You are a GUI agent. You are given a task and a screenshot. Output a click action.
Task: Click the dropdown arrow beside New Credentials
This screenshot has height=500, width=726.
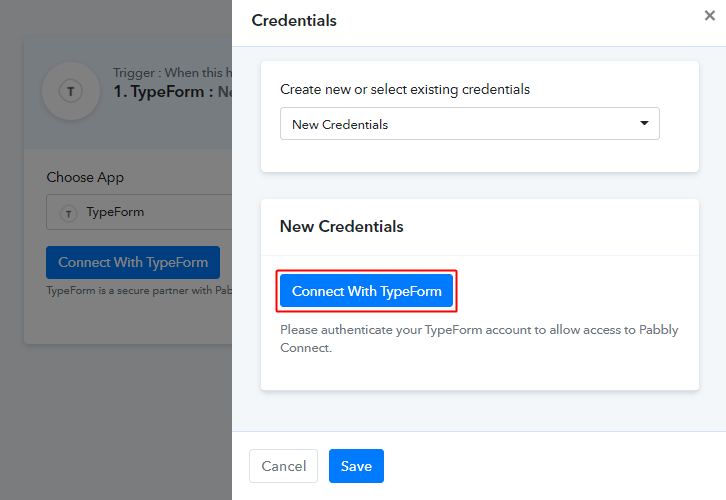tap(644, 123)
